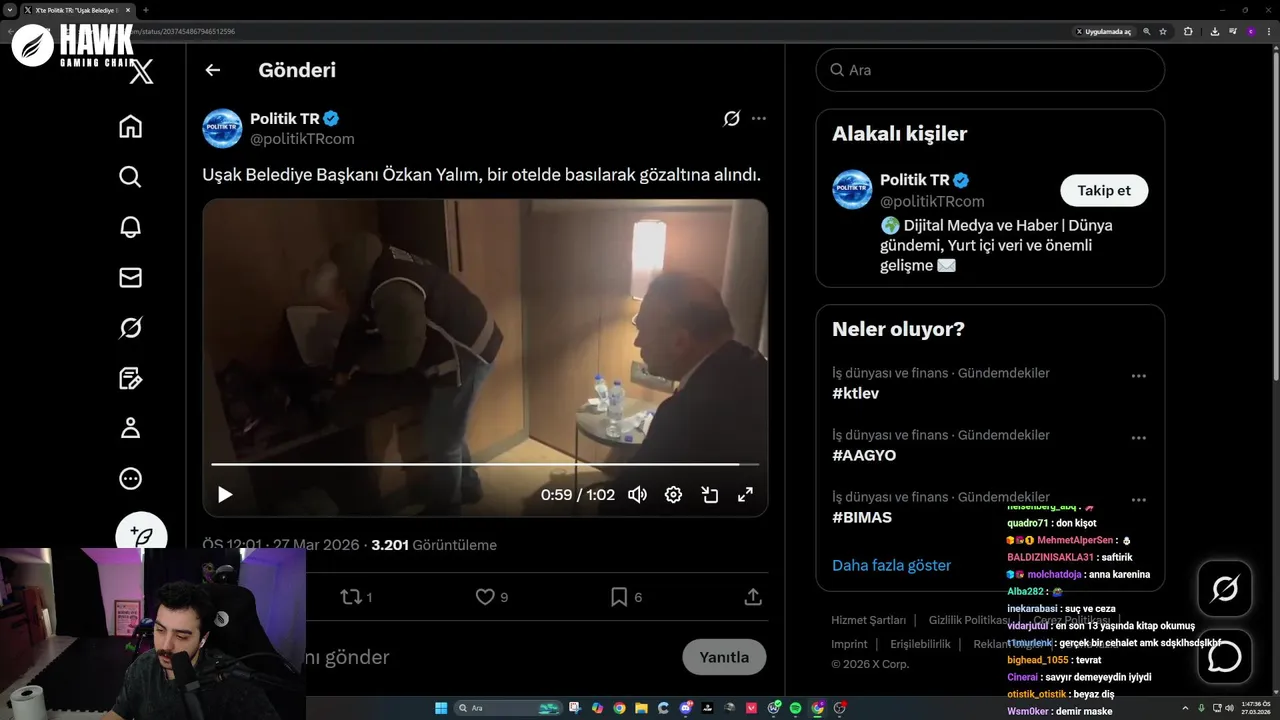Mute the video with the speaker icon
Image resolution: width=1280 pixels, height=720 pixels.
click(x=637, y=495)
